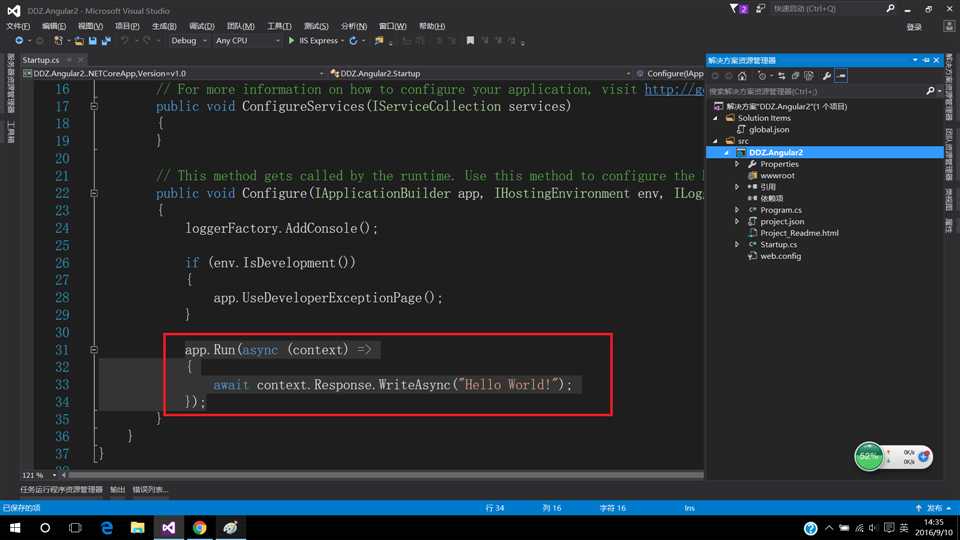Start debugging with green IIS Express play icon
The image size is (960, 540).
click(291, 40)
